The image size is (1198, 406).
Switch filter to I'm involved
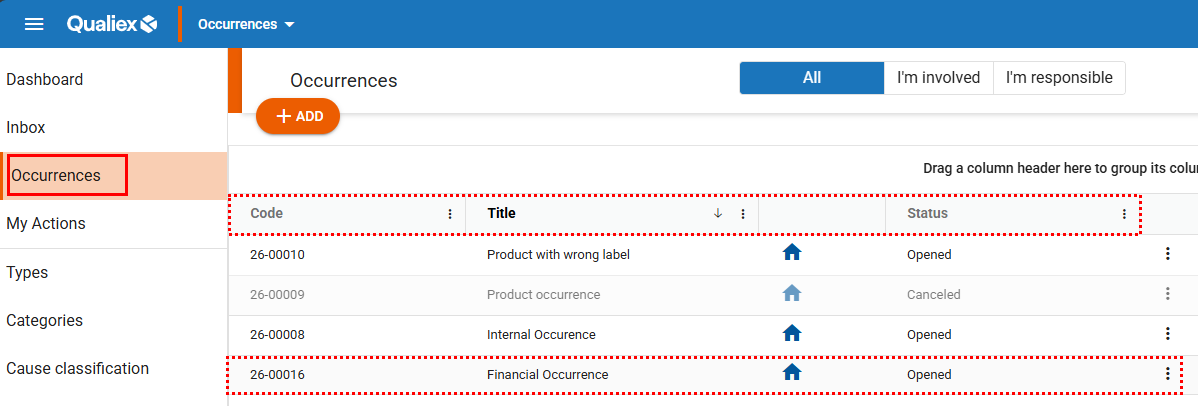[938, 78]
